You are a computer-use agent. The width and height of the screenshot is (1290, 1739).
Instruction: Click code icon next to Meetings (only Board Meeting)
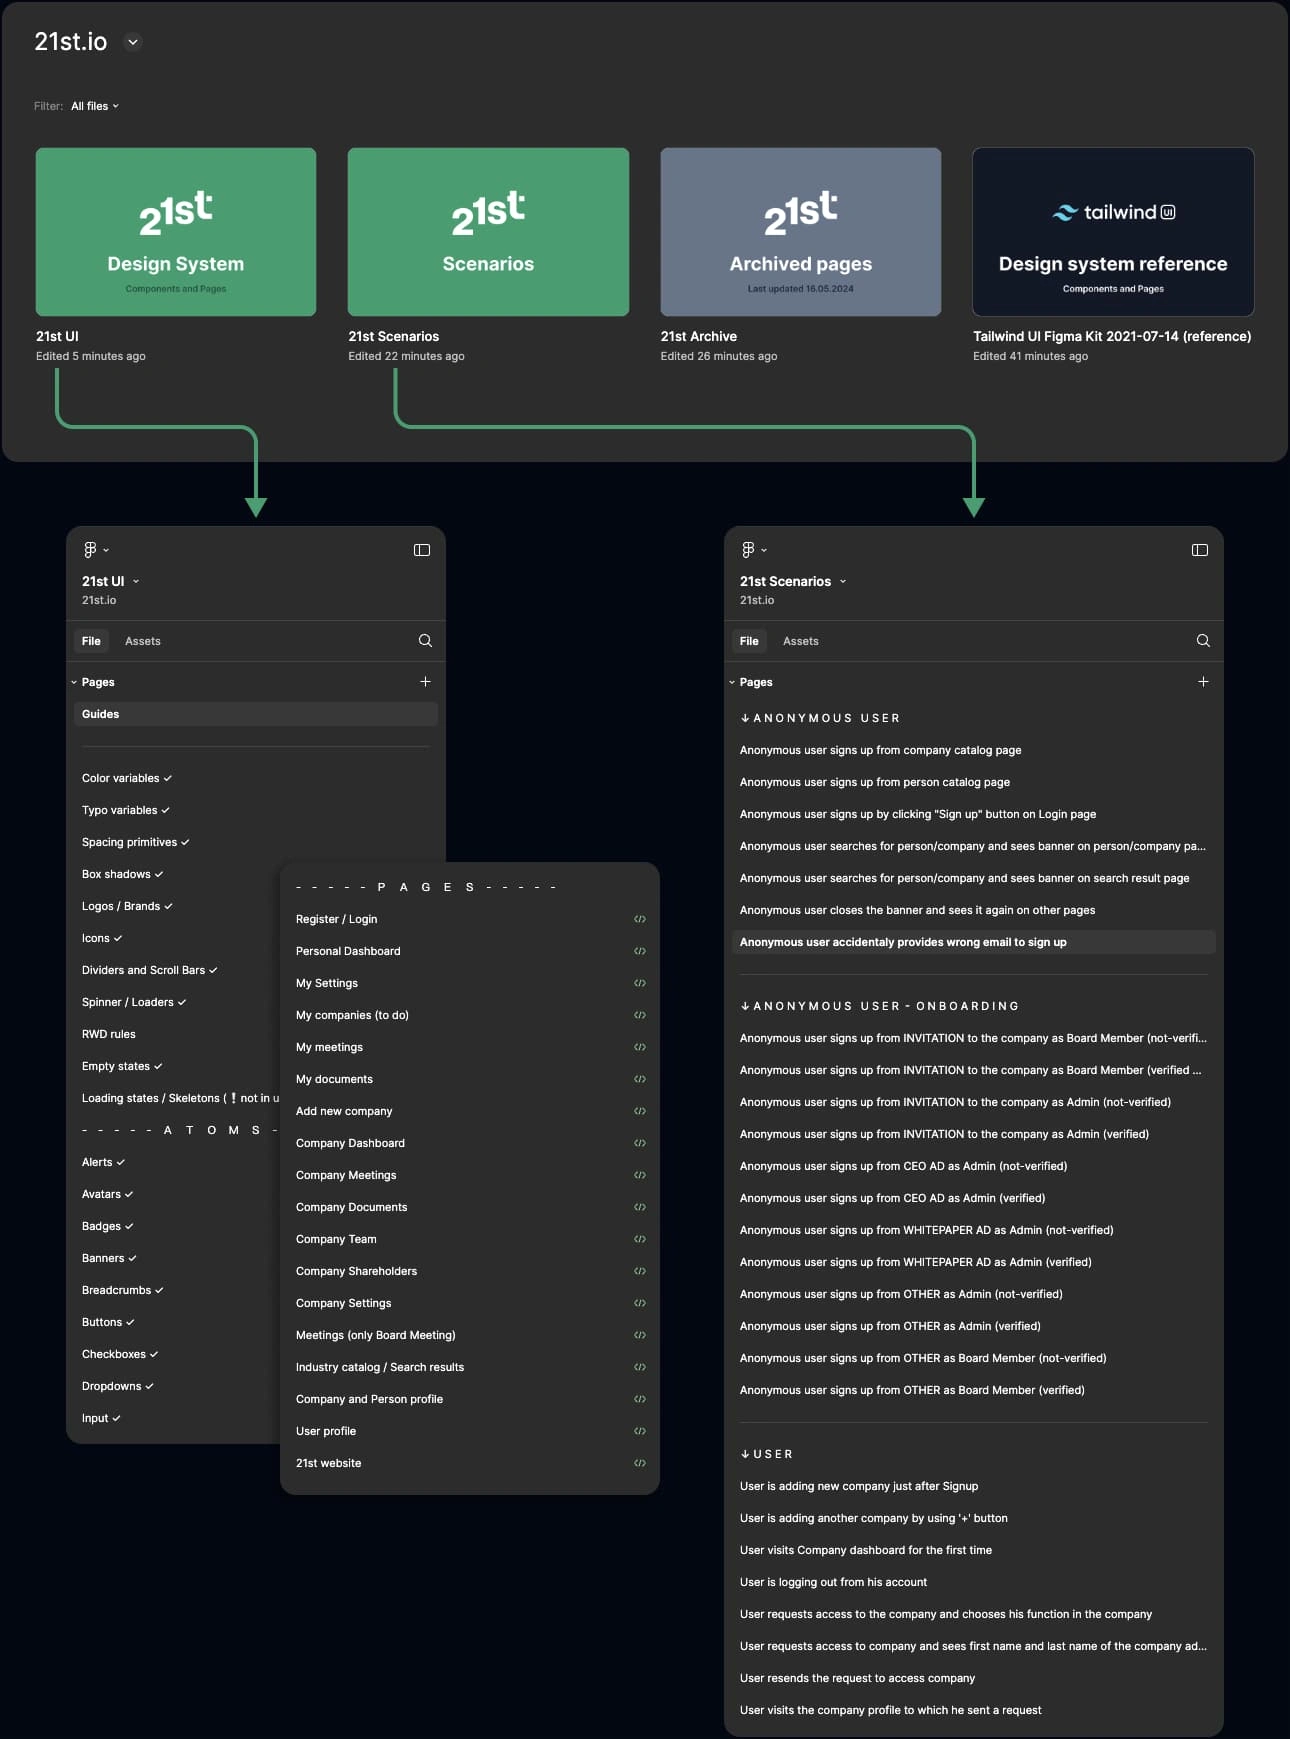coord(640,1335)
